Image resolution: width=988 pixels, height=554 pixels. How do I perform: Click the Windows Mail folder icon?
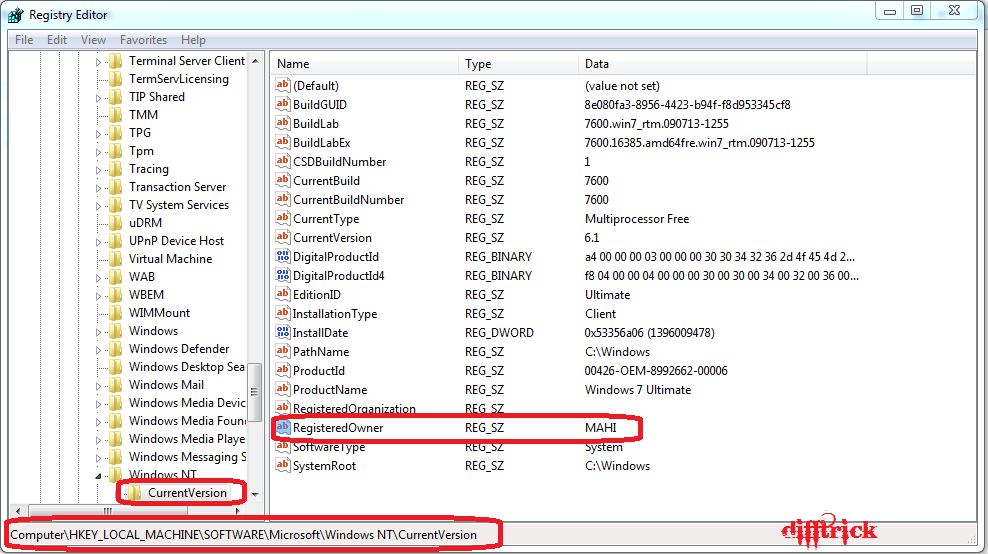[115, 384]
